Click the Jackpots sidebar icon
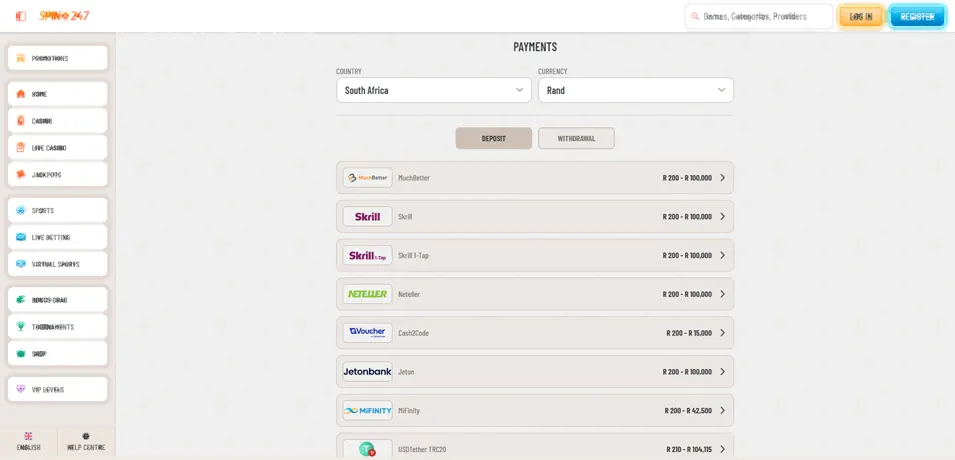This screenshot has width=955, height=460. (x=21, y=175)
